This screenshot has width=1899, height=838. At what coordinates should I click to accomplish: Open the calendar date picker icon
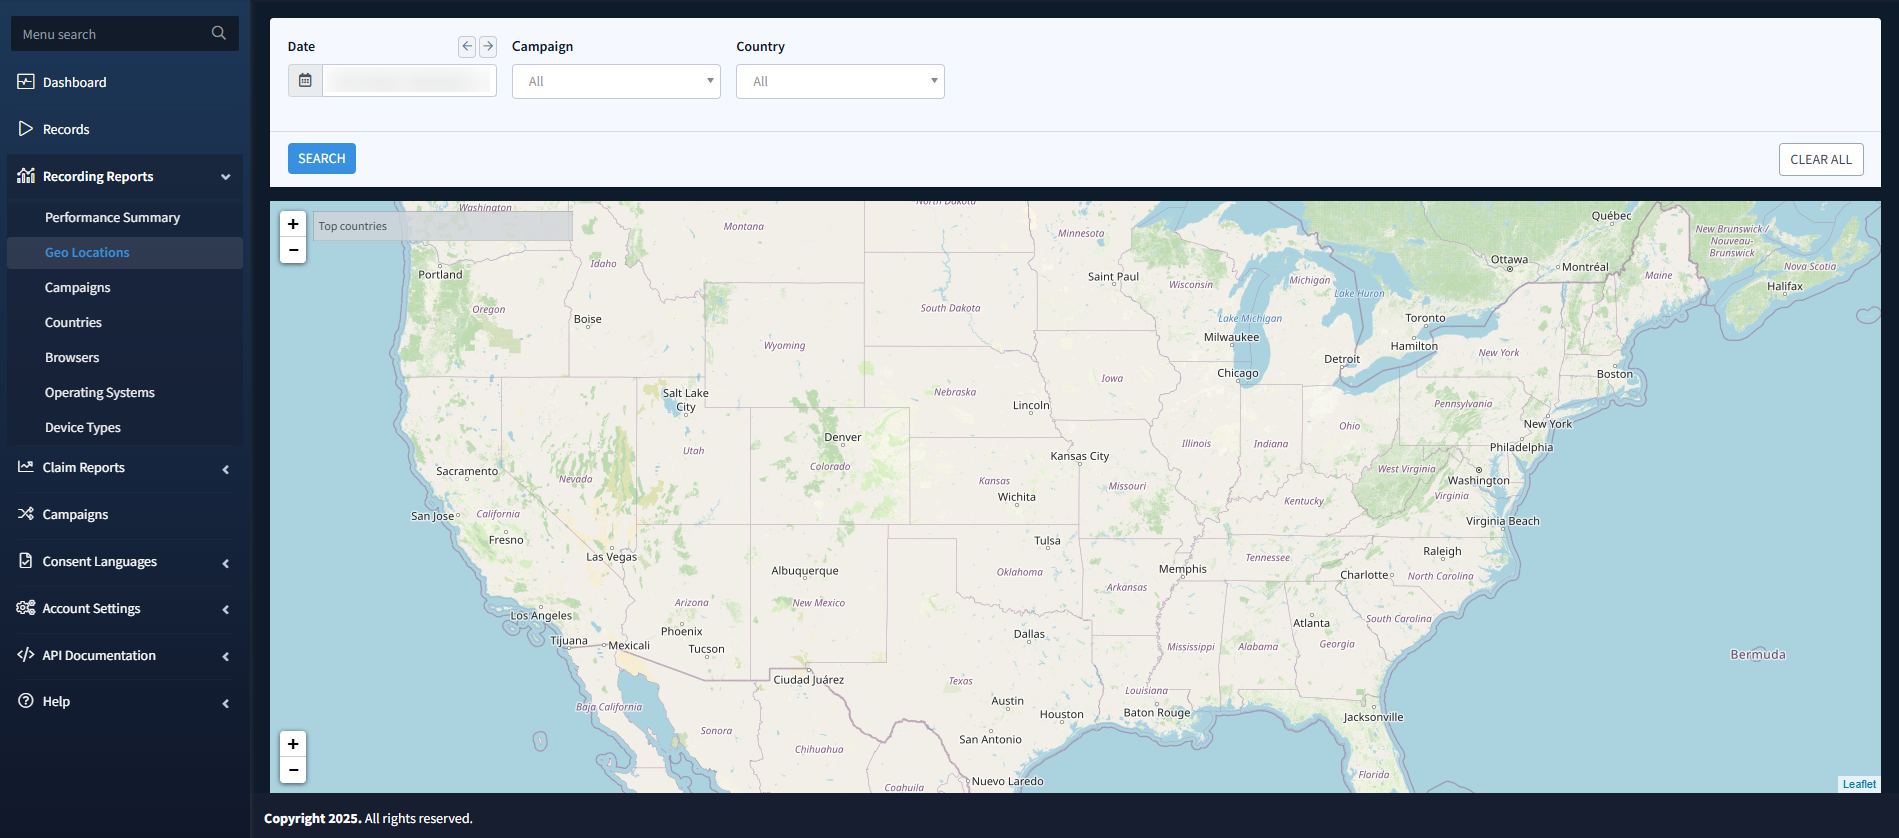point(305,81)
